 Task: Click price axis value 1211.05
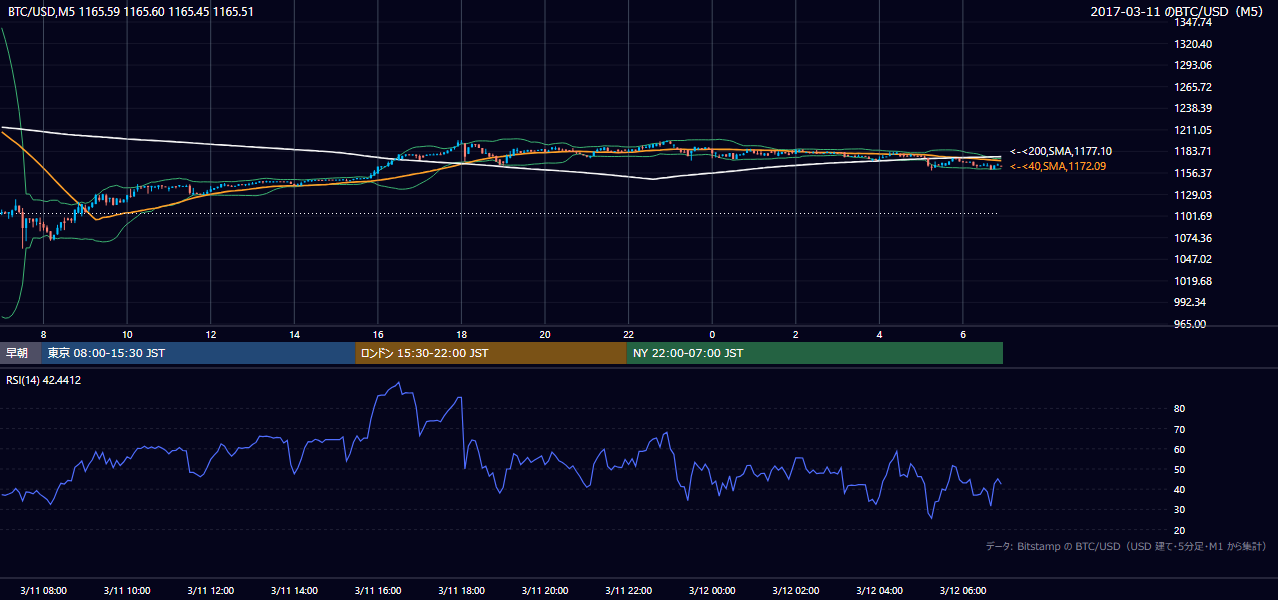click(x=1195, y=130)
